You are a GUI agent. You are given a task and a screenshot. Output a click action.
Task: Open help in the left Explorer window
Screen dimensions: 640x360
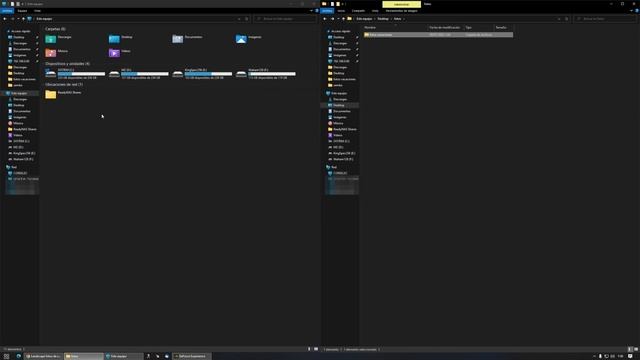pos(317,11)
